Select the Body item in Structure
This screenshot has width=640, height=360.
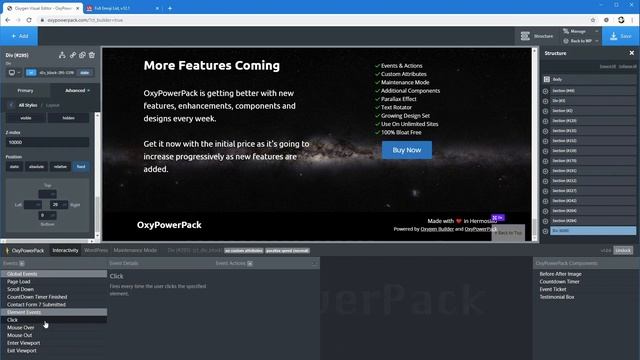coord(589,79)
